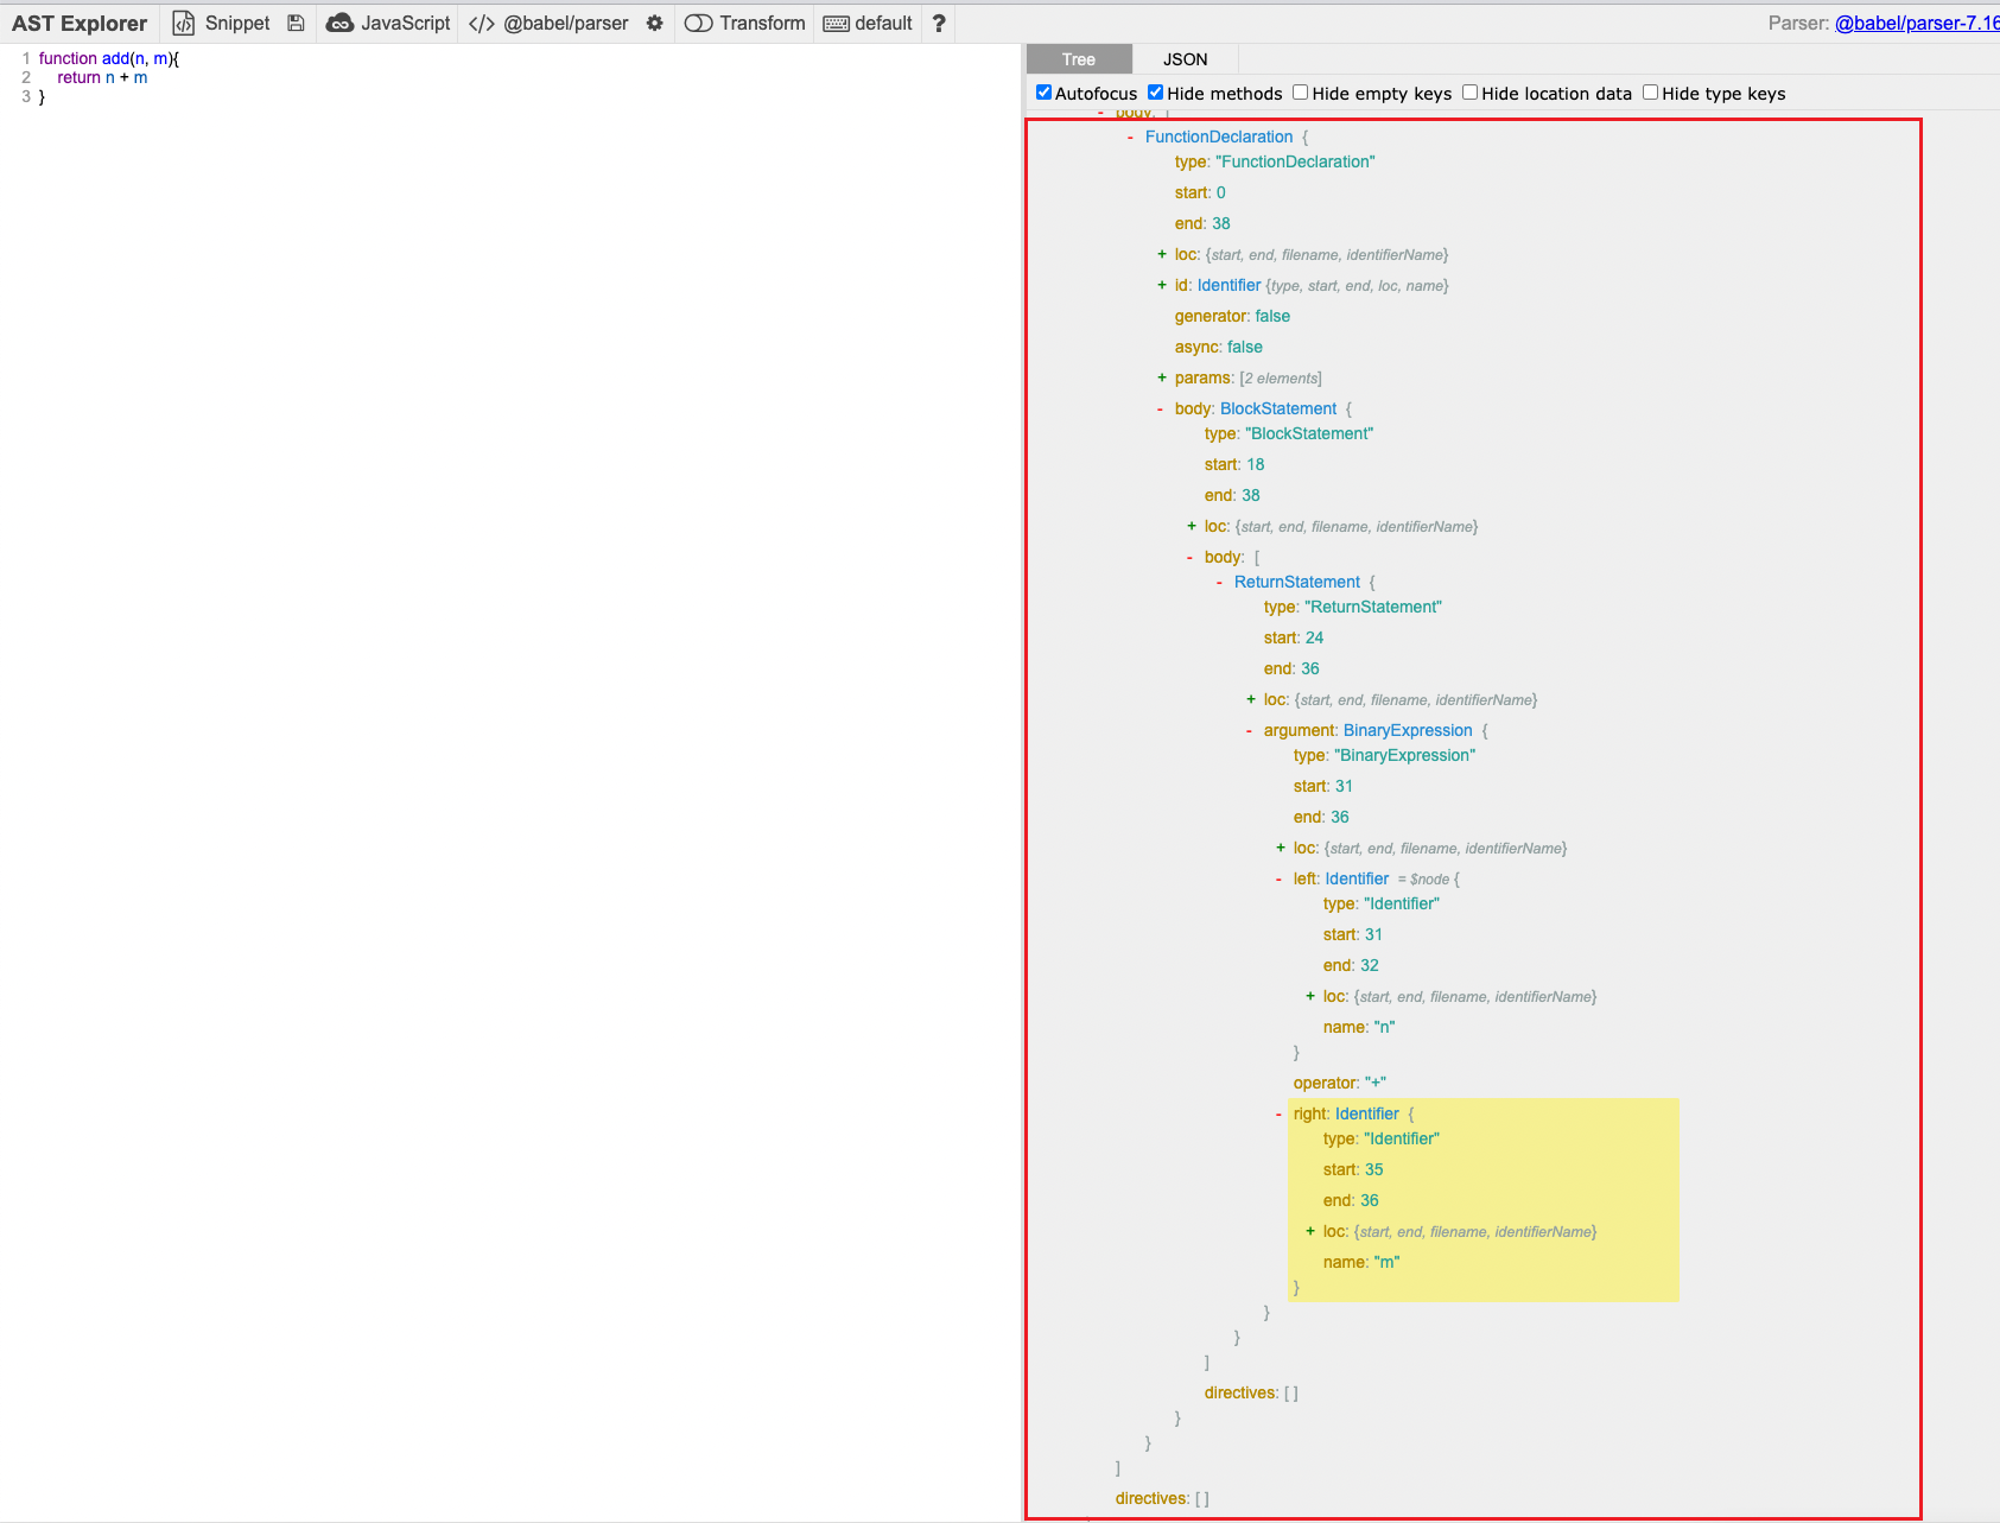Click the start: 24 value

1314,638
